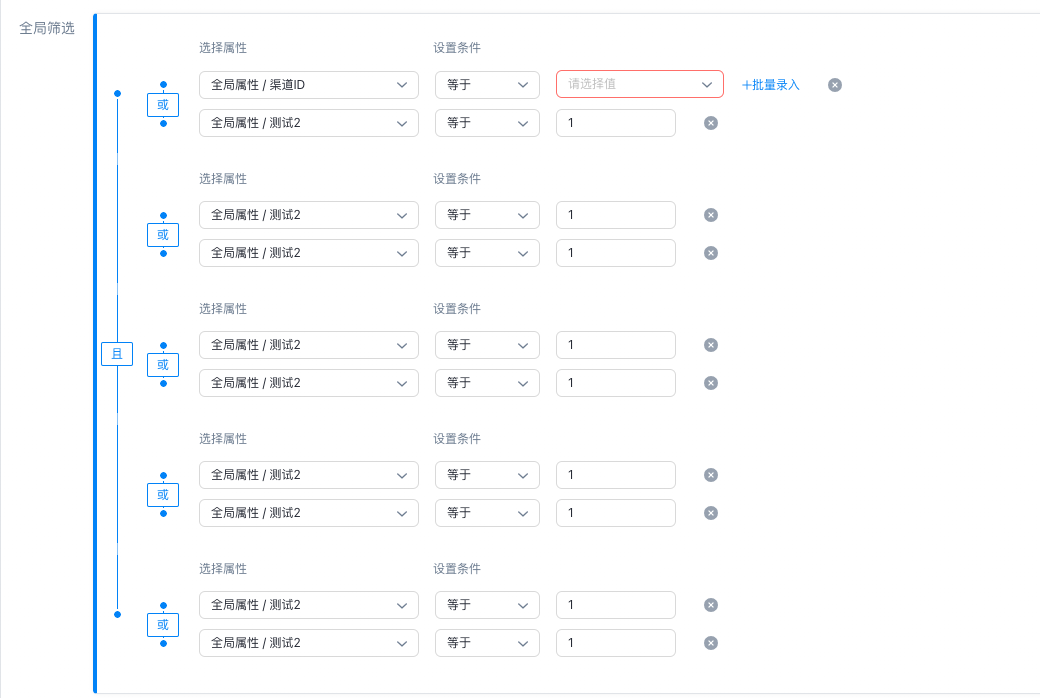Open 测试2 attribute dropdown in first group
This screenshot has height=698, width=1040.
(x=308, y=123)
